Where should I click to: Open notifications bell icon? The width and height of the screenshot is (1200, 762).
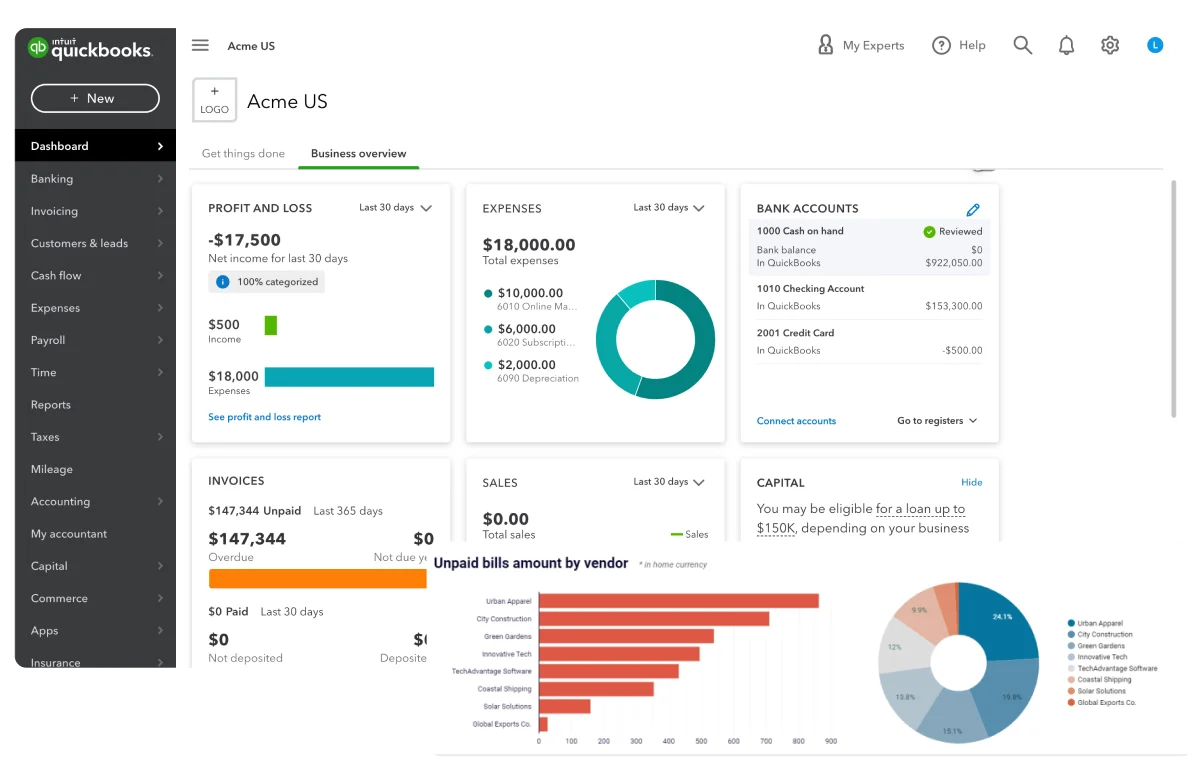pyautogui.click(x=1067, y=45)
